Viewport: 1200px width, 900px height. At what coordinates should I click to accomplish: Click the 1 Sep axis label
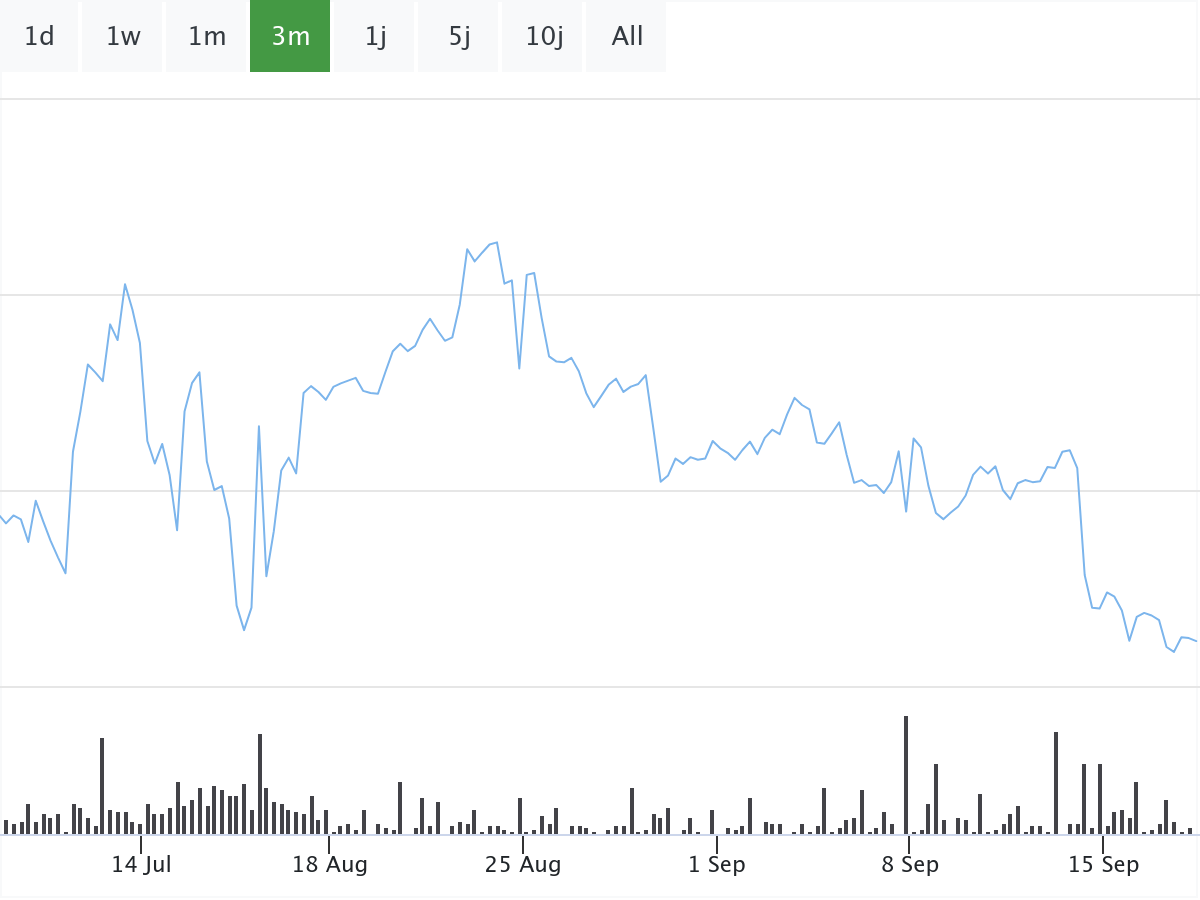pyautogui.click(x=716, y=865)
